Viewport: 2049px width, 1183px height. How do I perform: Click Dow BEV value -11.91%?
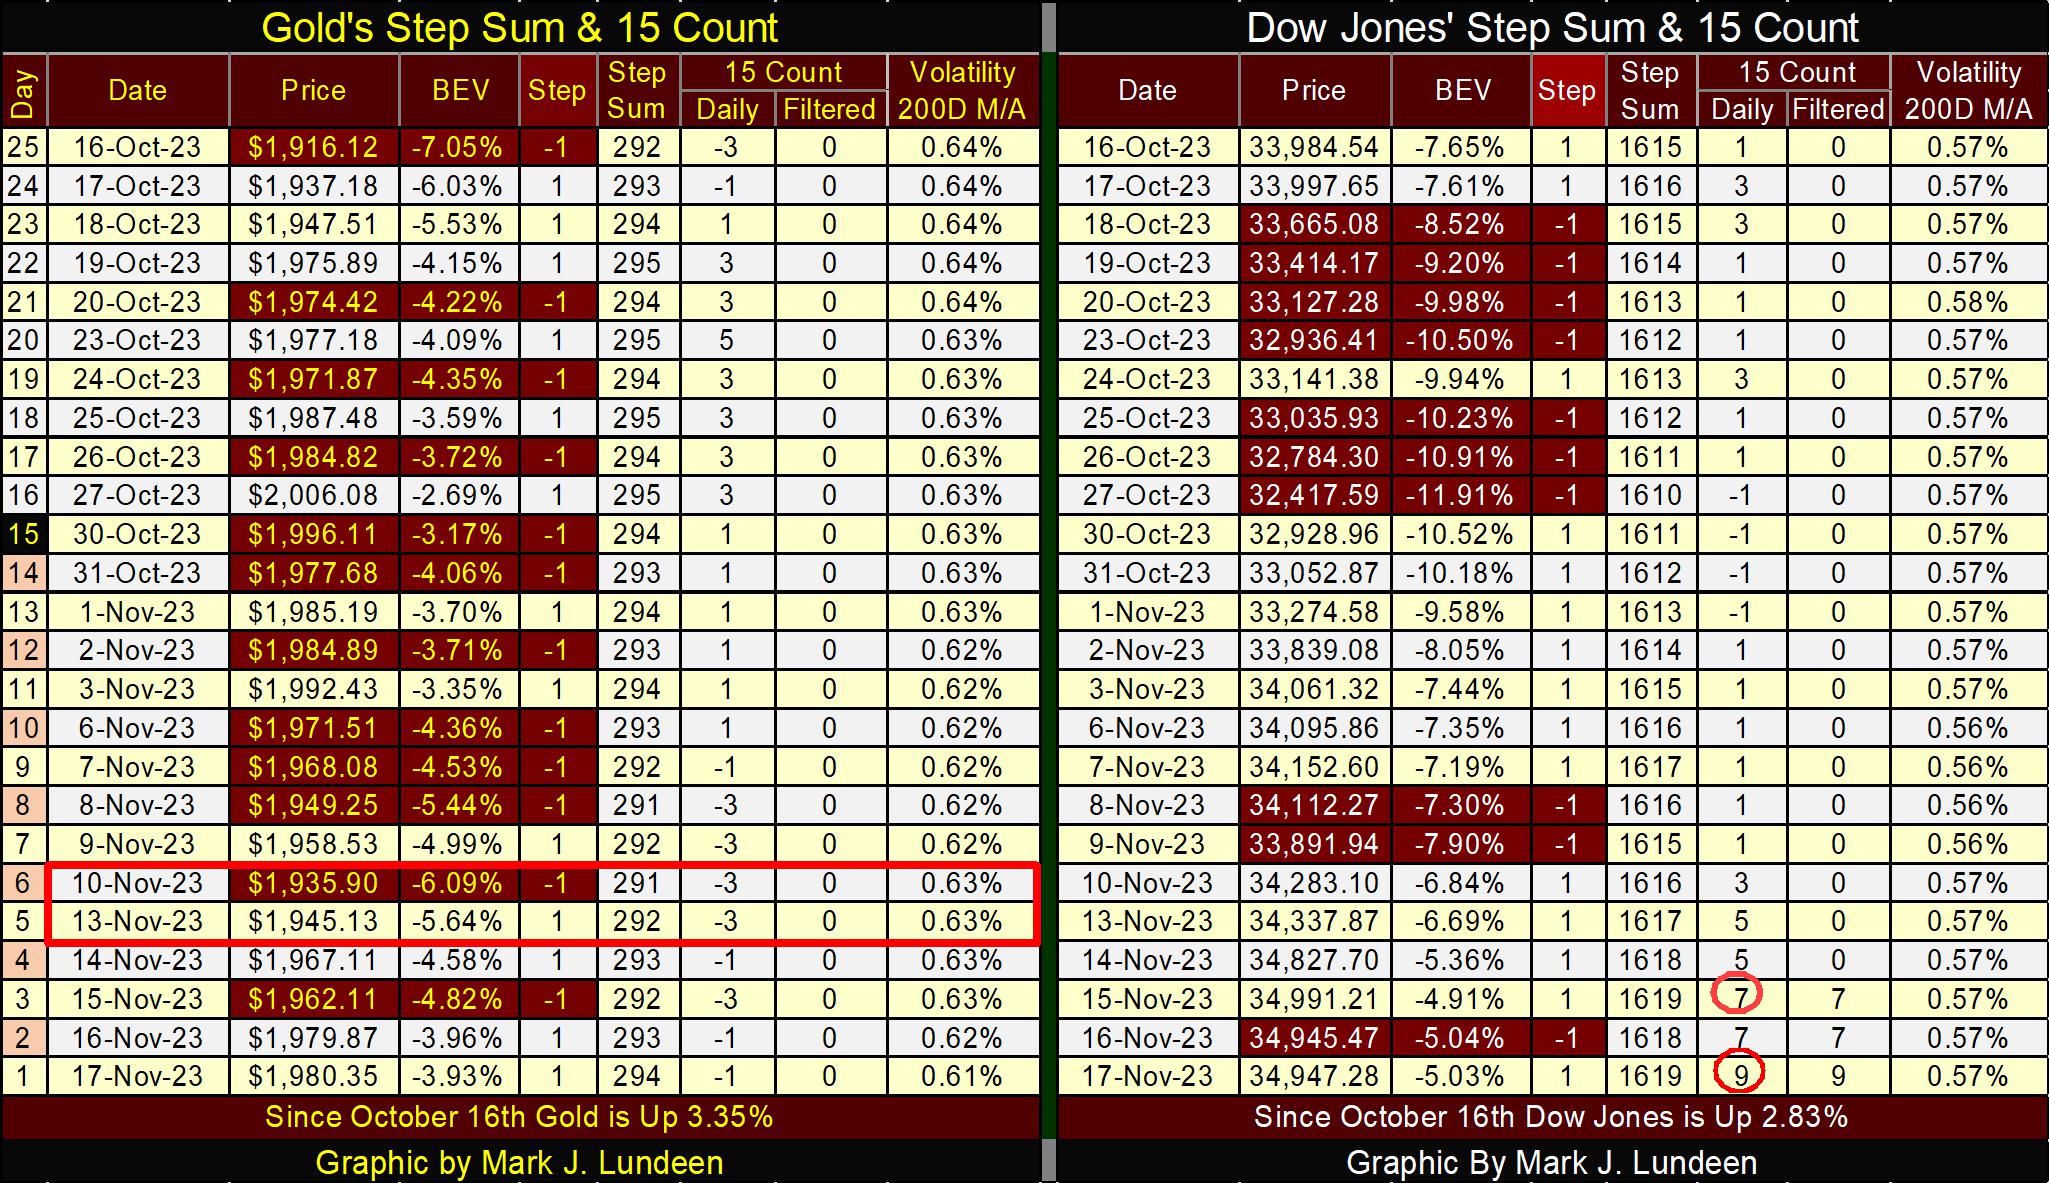pos(1463,495)
